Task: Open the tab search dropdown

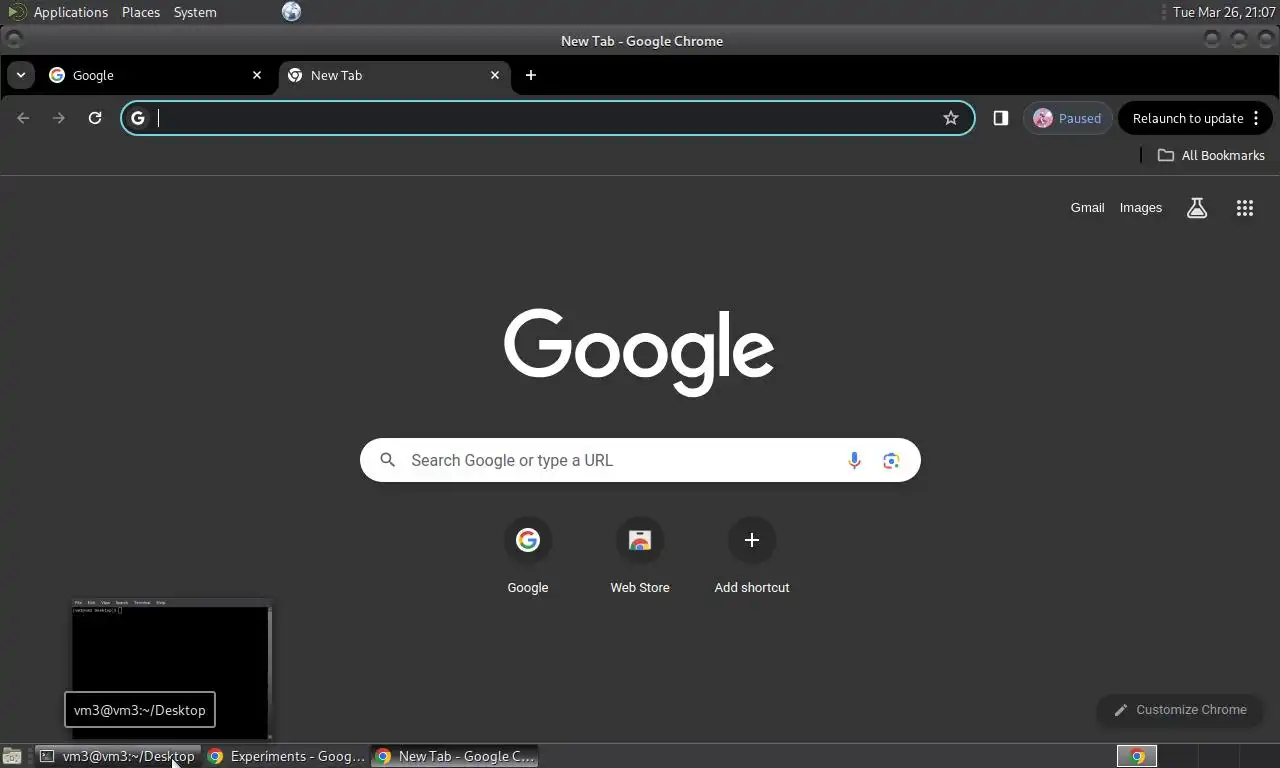Action: (20, 75)
